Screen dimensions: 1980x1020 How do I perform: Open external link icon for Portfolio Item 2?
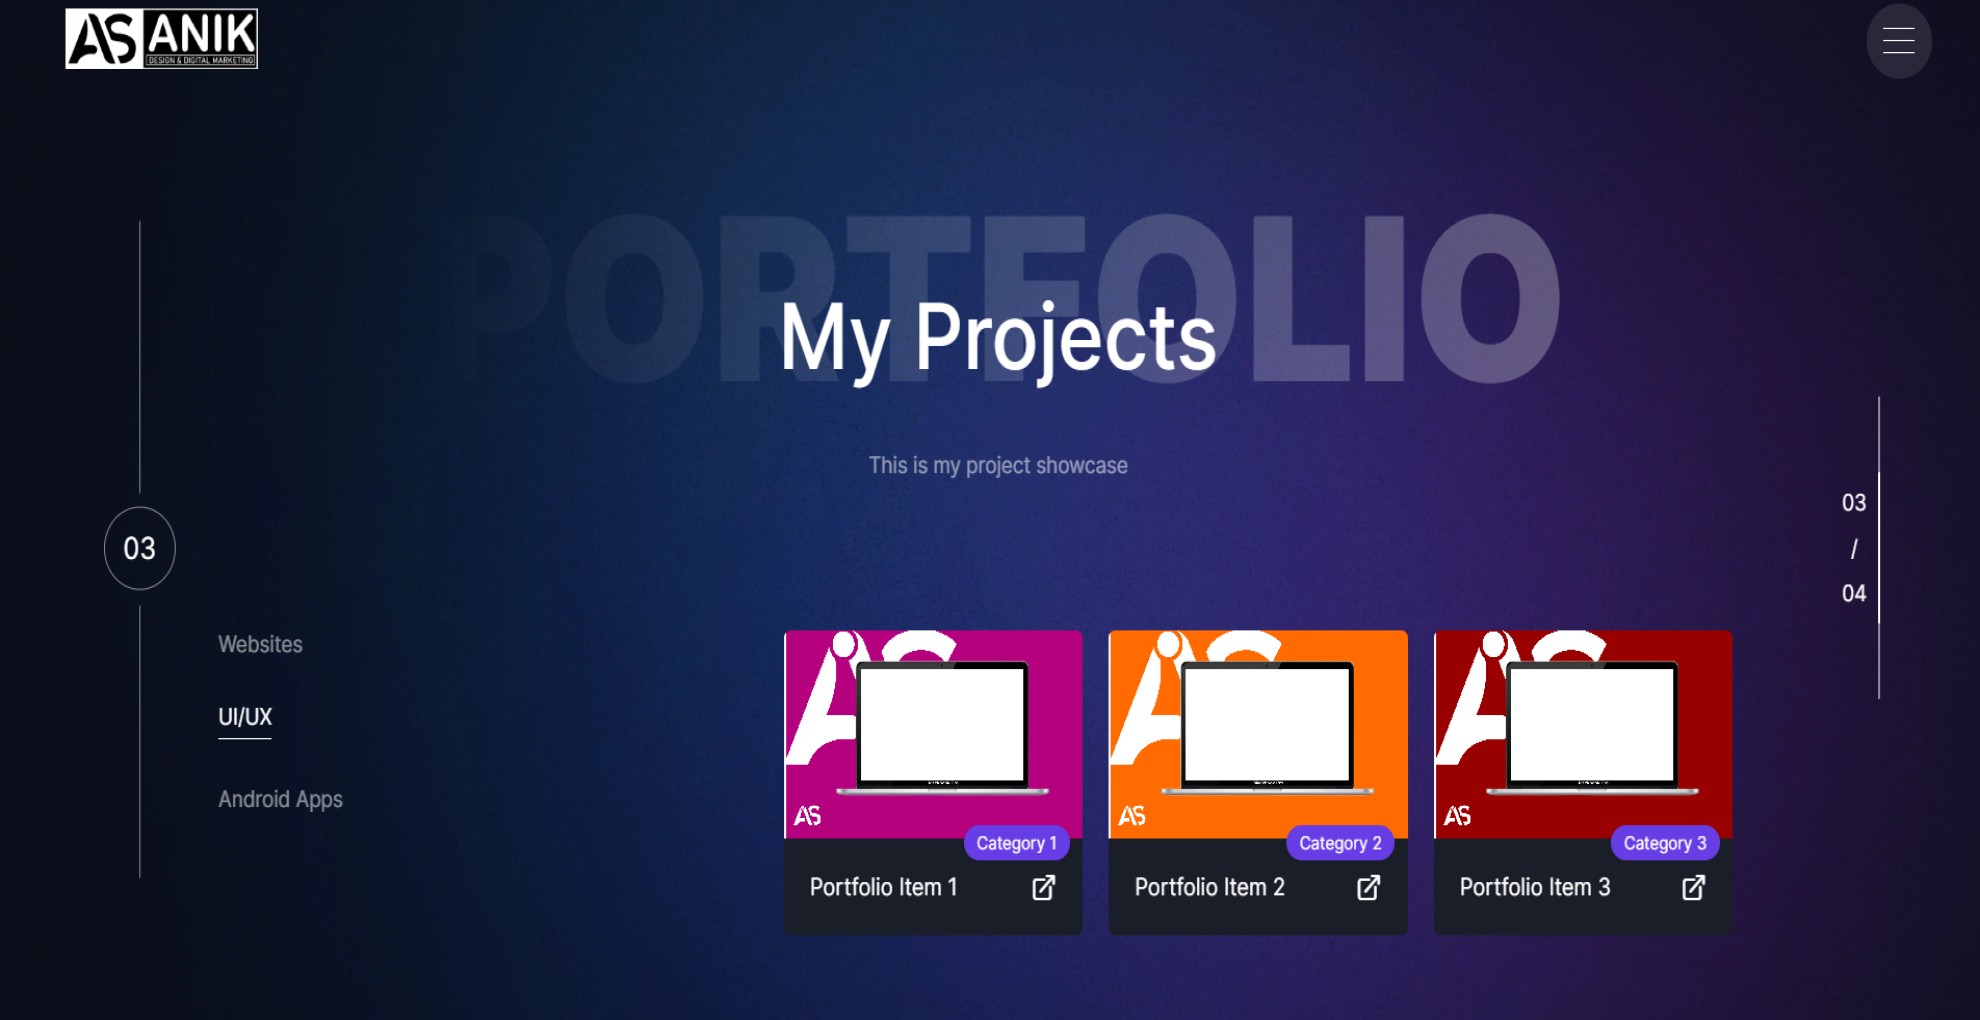pos(1368,887)
